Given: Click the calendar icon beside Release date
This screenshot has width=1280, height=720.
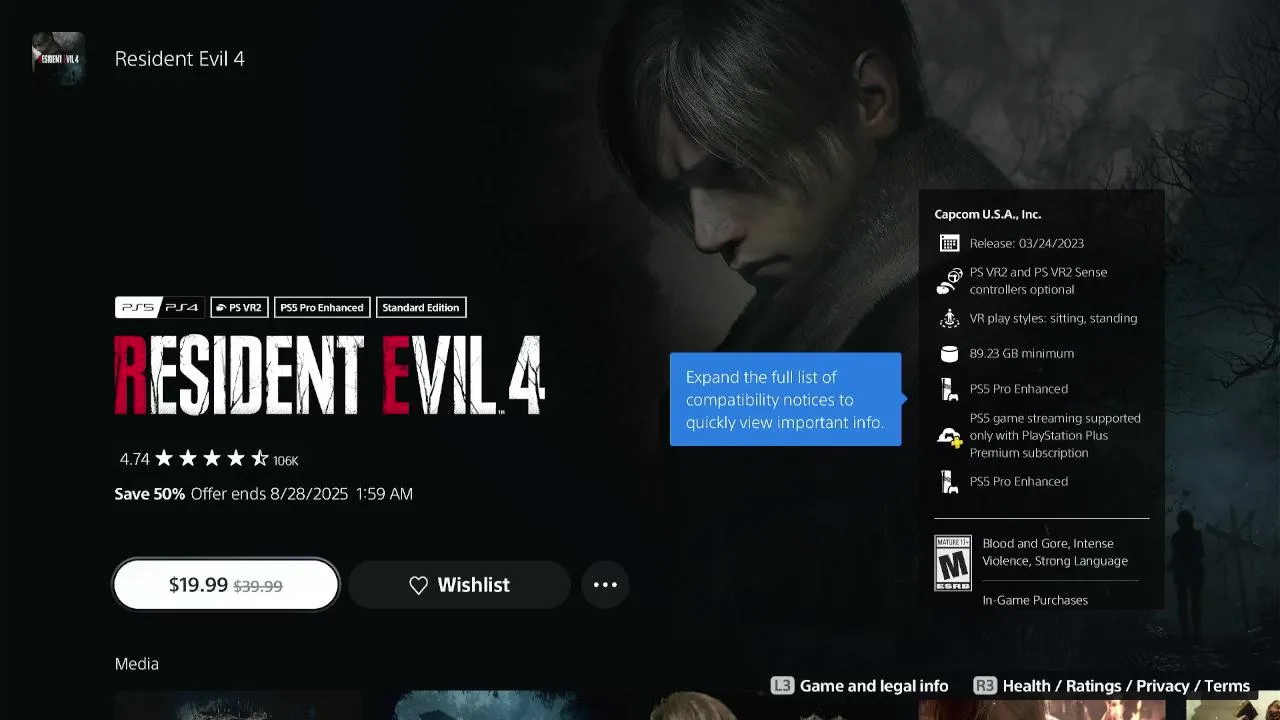Looking at the screenshot, I should 949,243.
